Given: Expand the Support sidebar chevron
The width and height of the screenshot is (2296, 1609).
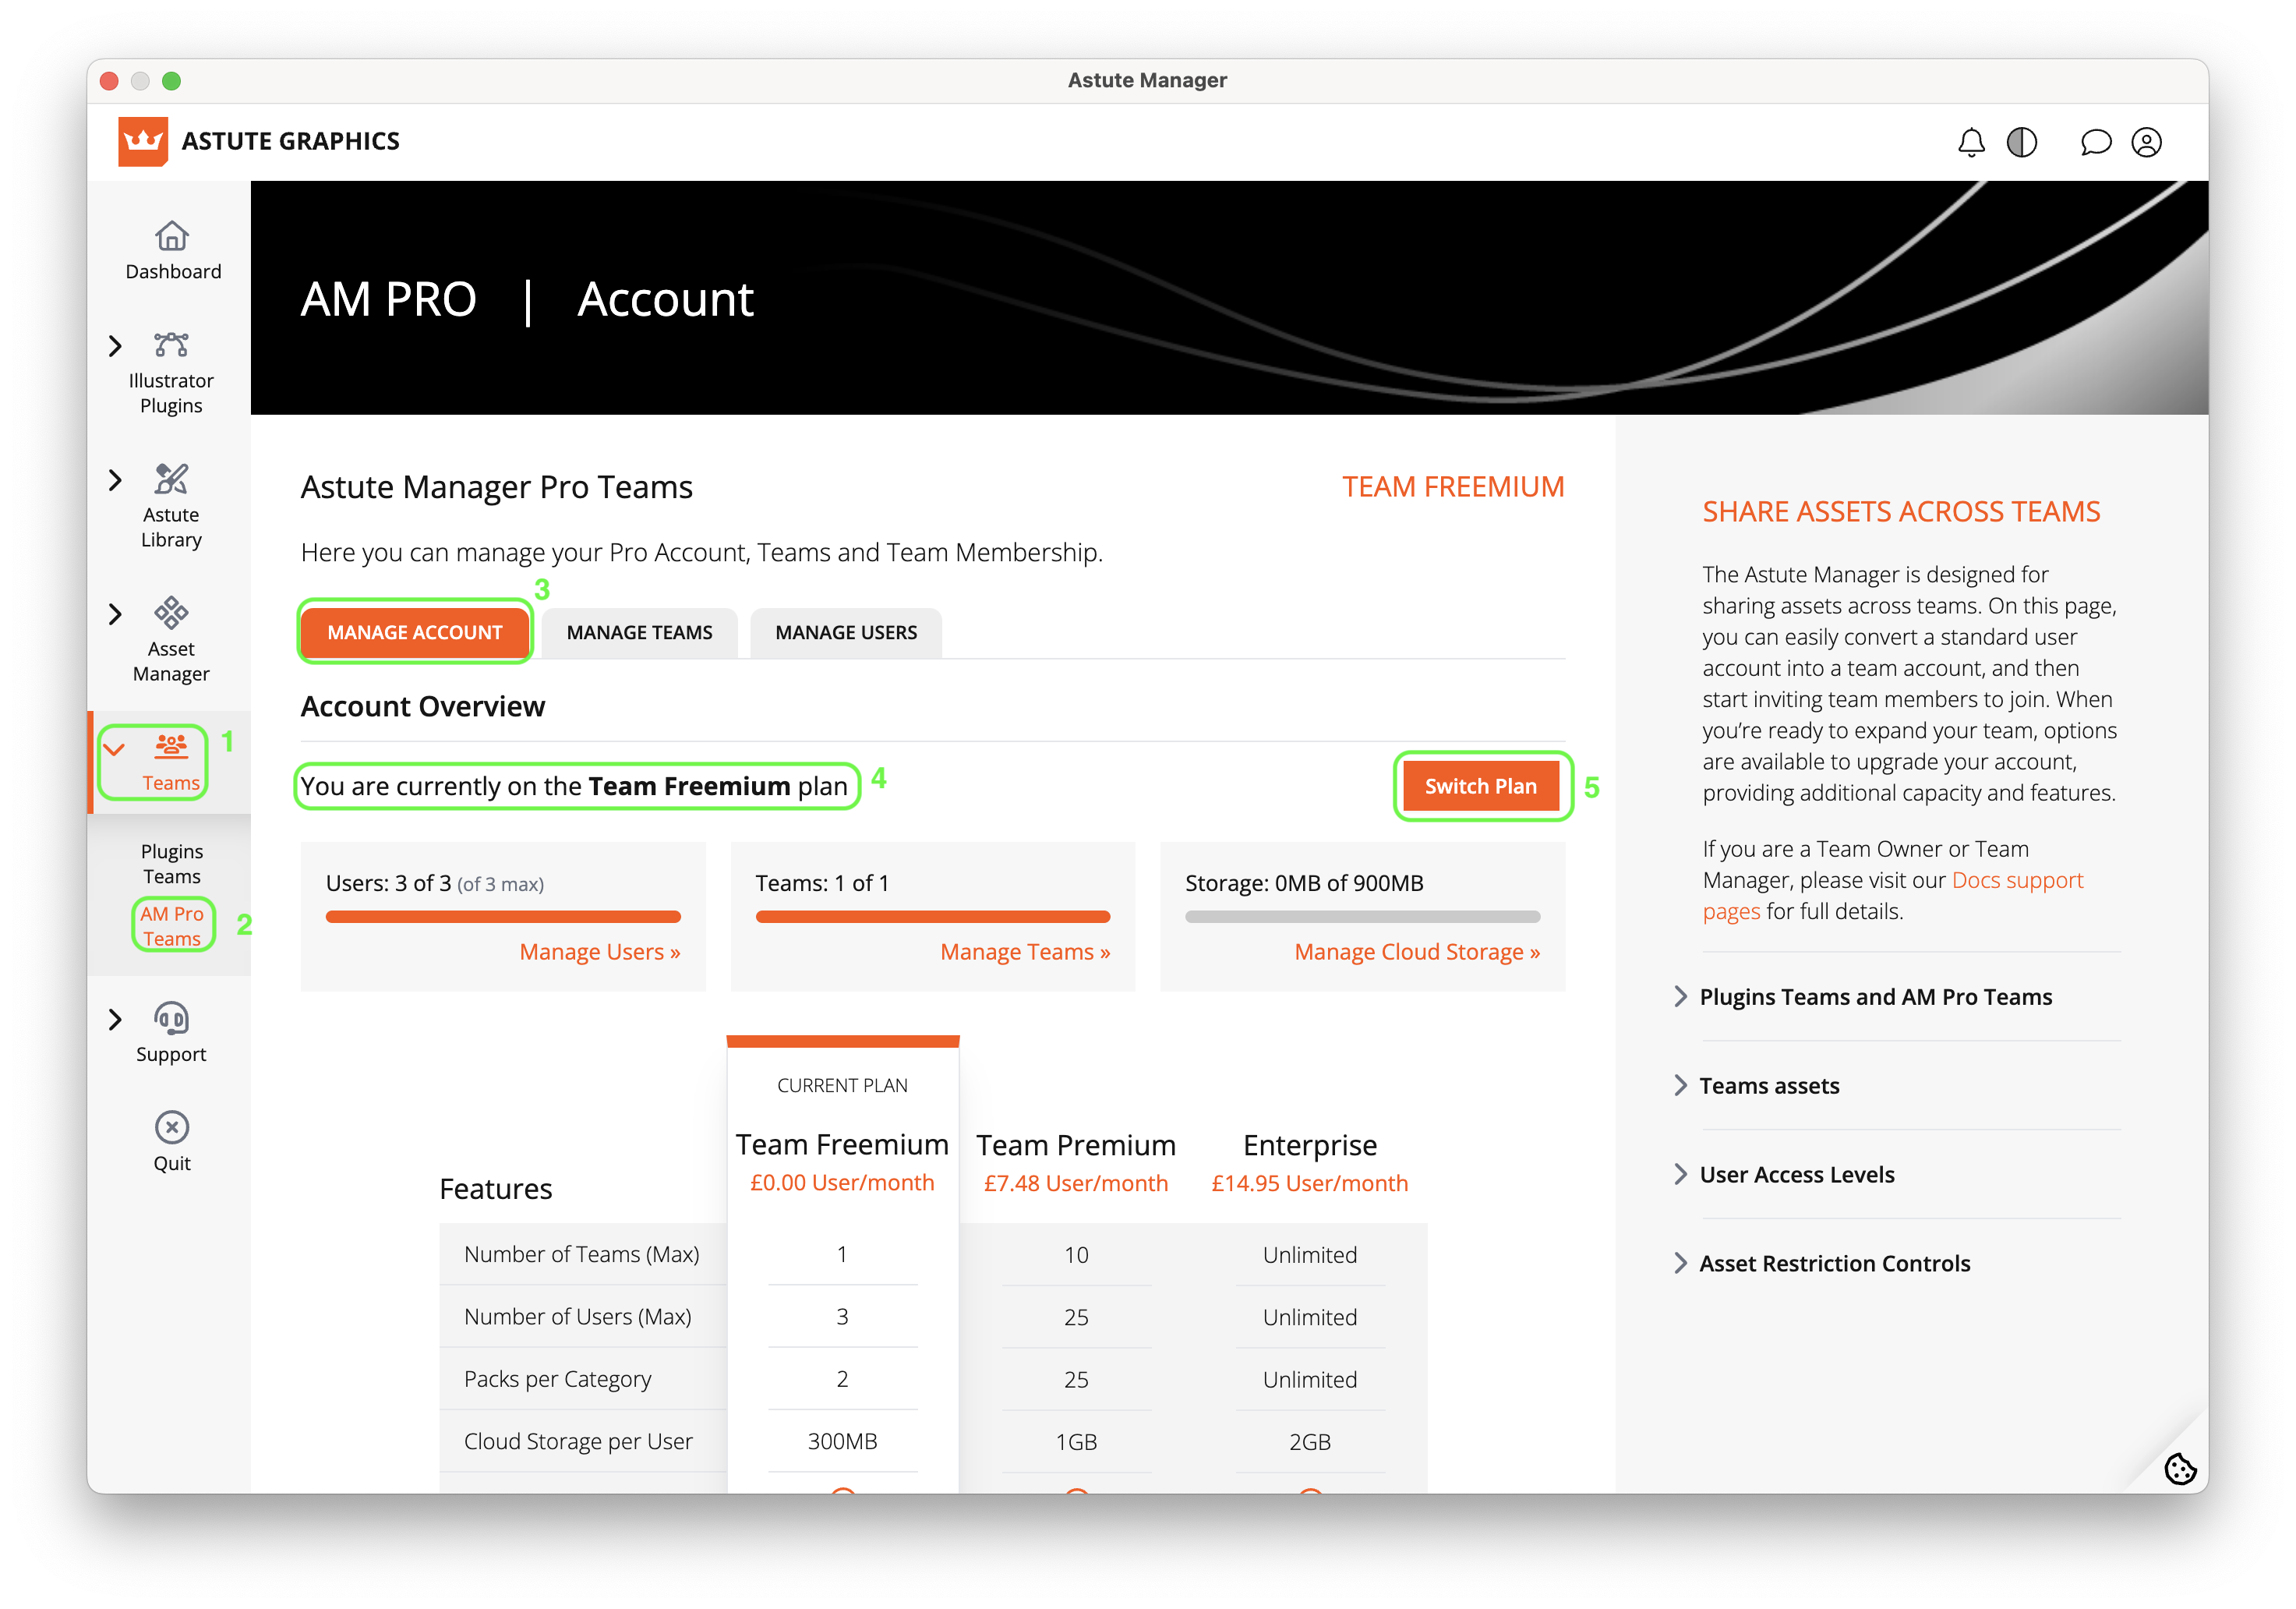Looking at the screenshot, I should [115, 1019].
